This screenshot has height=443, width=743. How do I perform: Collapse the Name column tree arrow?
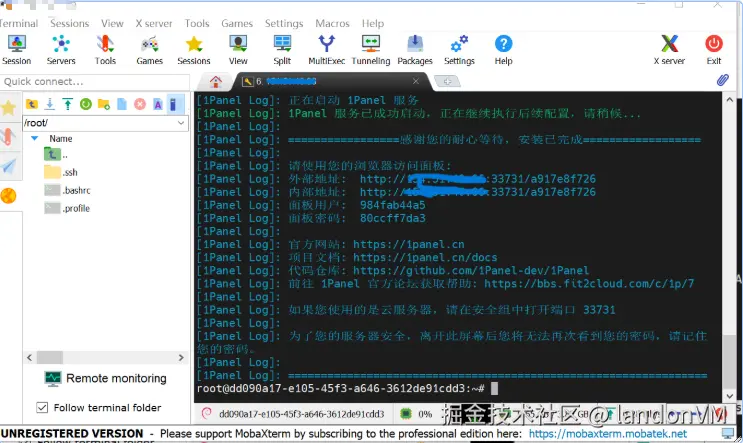[35, 138]
